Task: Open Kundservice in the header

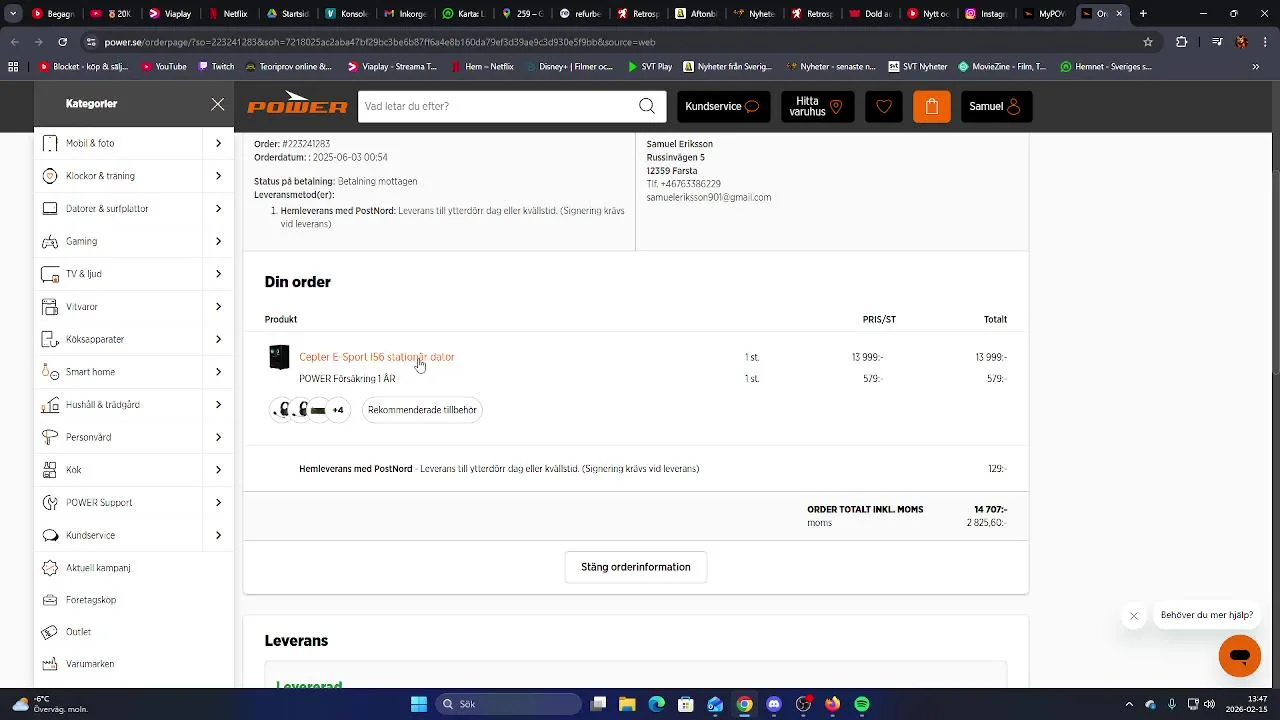Action: point(723,106)
